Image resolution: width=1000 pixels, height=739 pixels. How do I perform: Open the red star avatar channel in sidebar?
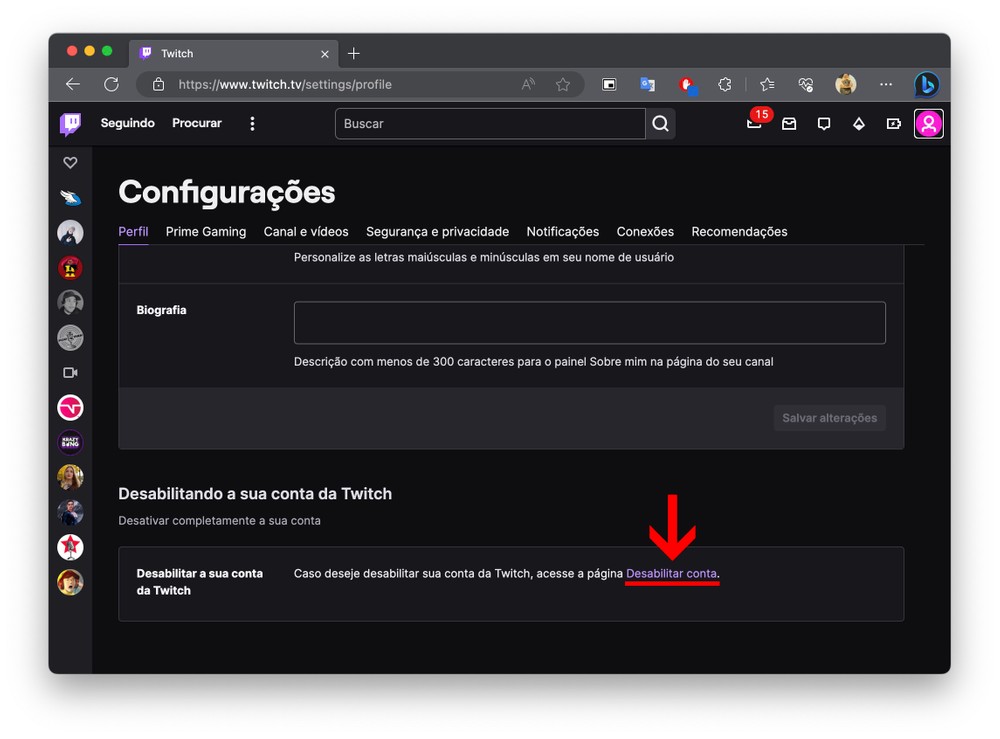pos(70,547)
